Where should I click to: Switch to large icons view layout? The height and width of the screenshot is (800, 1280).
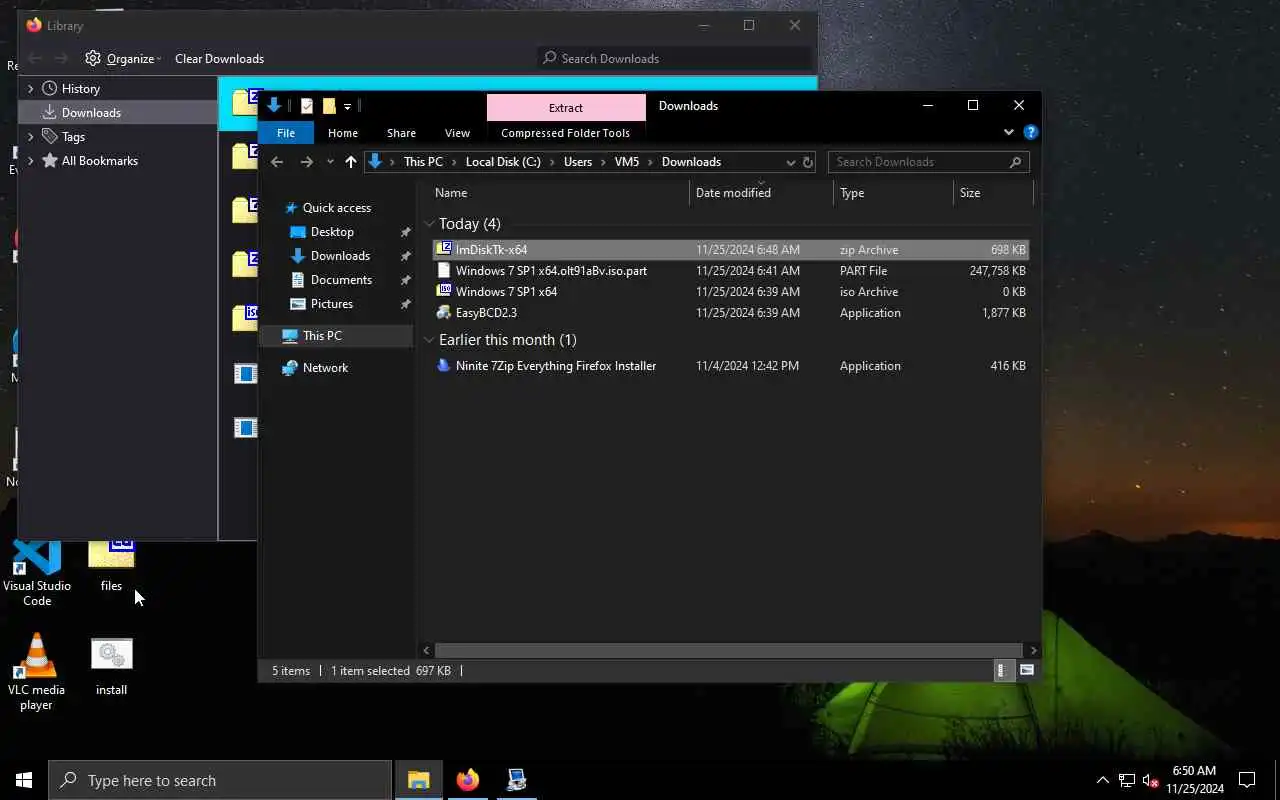[x=1027, y=670]
